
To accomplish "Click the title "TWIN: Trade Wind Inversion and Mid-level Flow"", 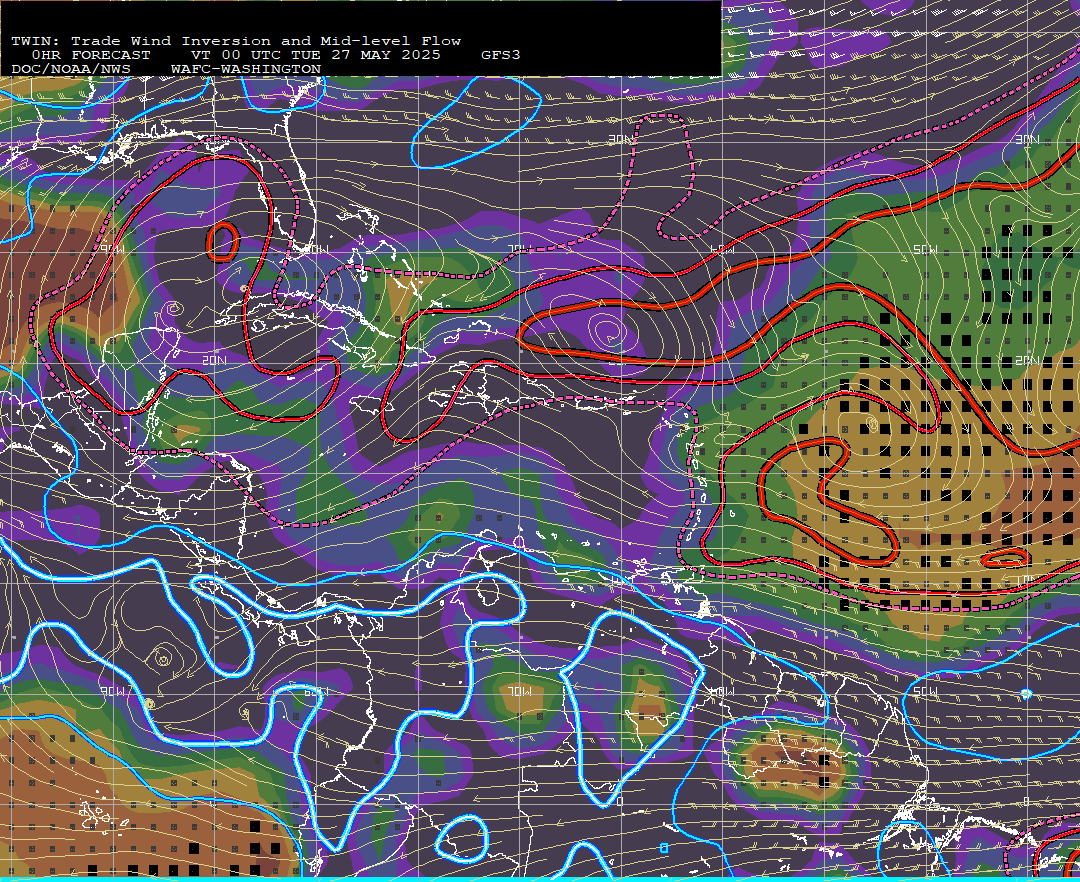I will pos(236,41).
